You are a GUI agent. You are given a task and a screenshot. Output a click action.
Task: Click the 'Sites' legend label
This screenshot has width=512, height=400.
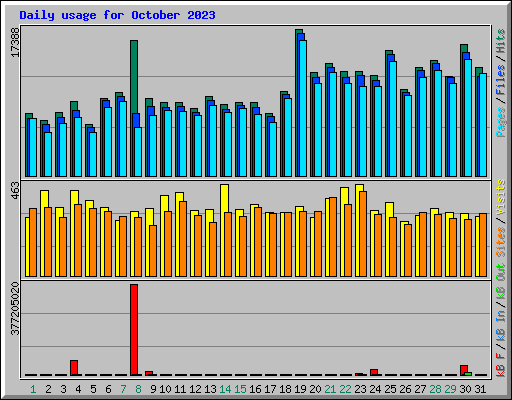501,242
